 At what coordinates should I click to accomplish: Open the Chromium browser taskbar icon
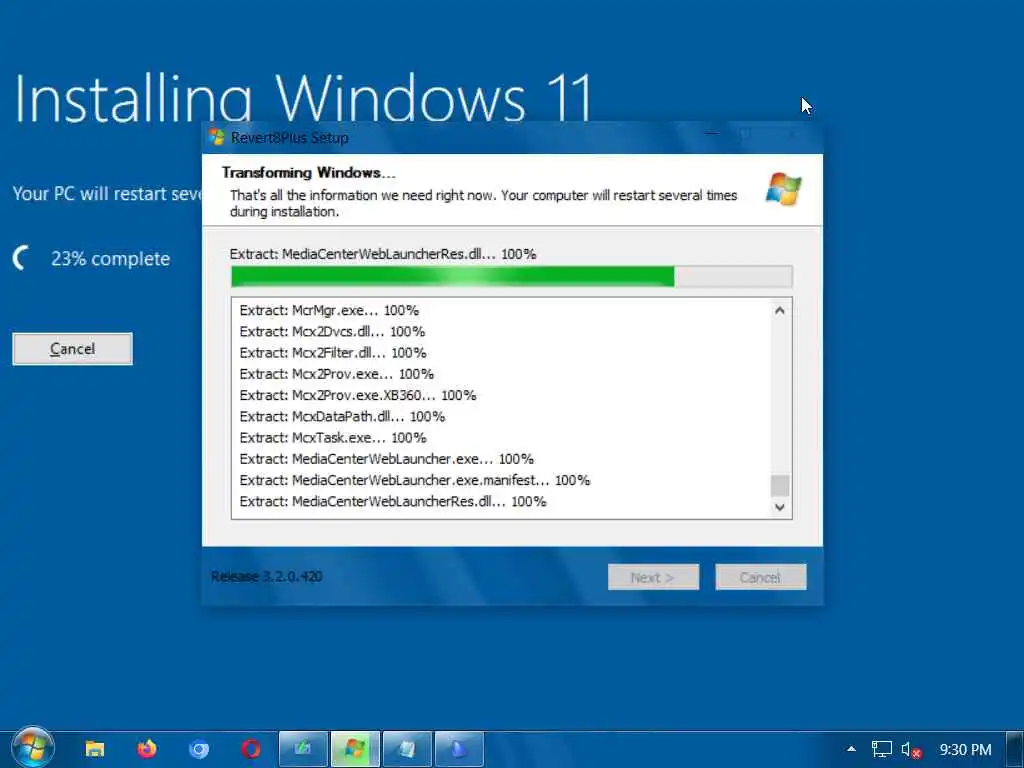click(x=199, y=748)
